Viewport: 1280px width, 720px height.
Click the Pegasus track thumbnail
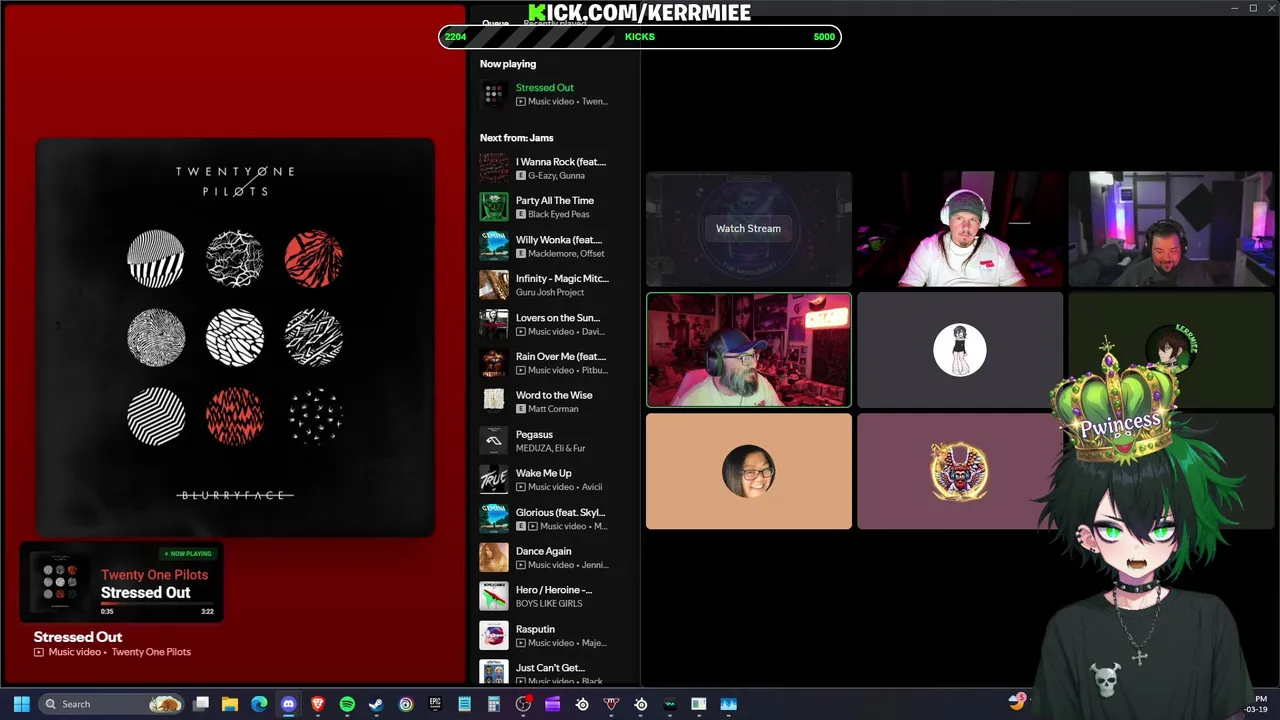(x=494, y=441)
